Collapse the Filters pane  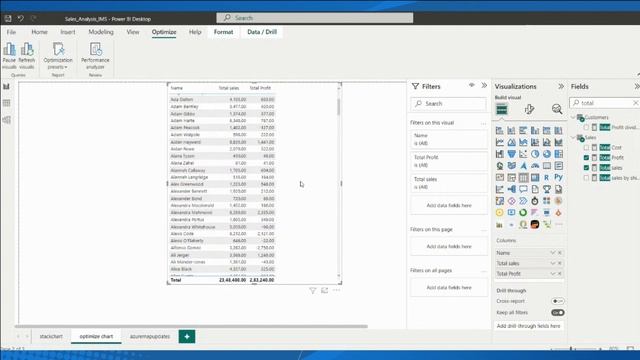(484, 86)
